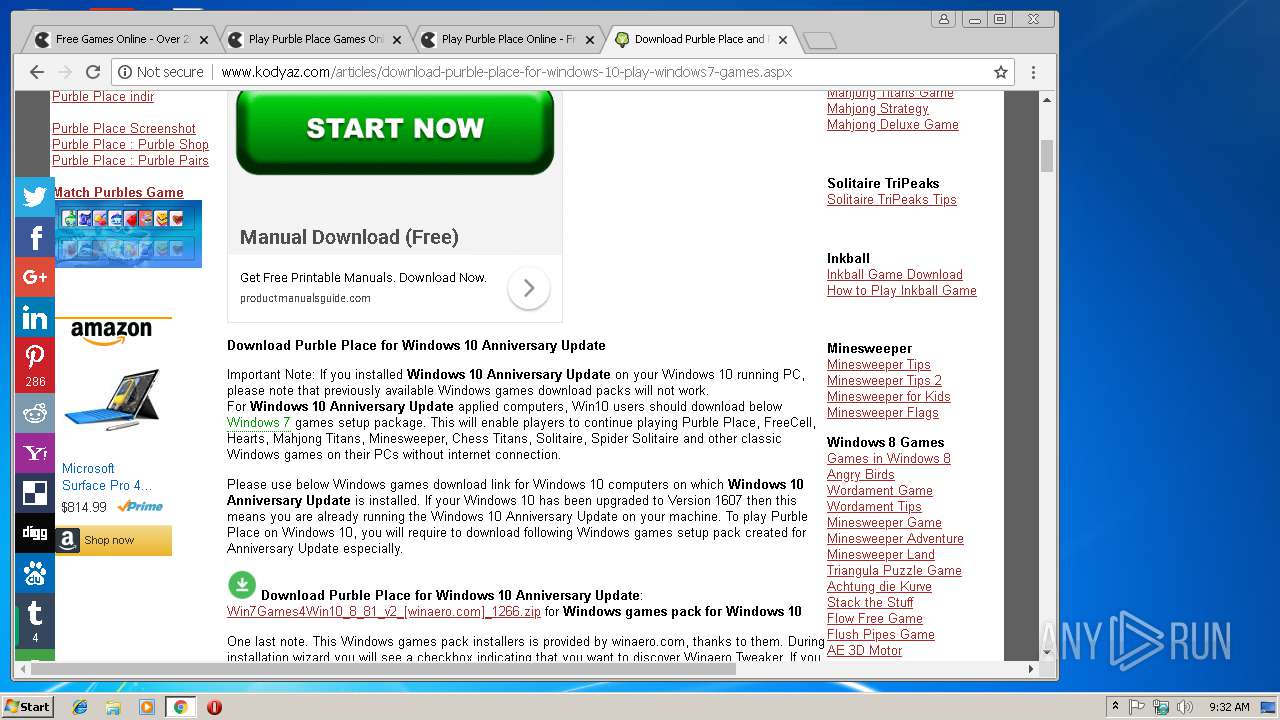Click the volume speaker tray icon
The height and width of the screenshot is (720, 1280).
[x=1186, y=707]
